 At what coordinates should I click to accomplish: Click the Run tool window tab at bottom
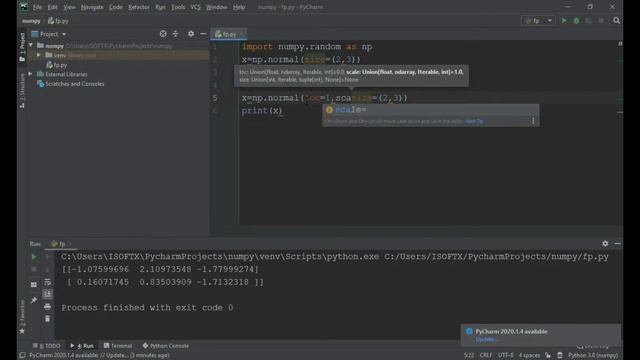pyautogui.click(x=82, y=346)
